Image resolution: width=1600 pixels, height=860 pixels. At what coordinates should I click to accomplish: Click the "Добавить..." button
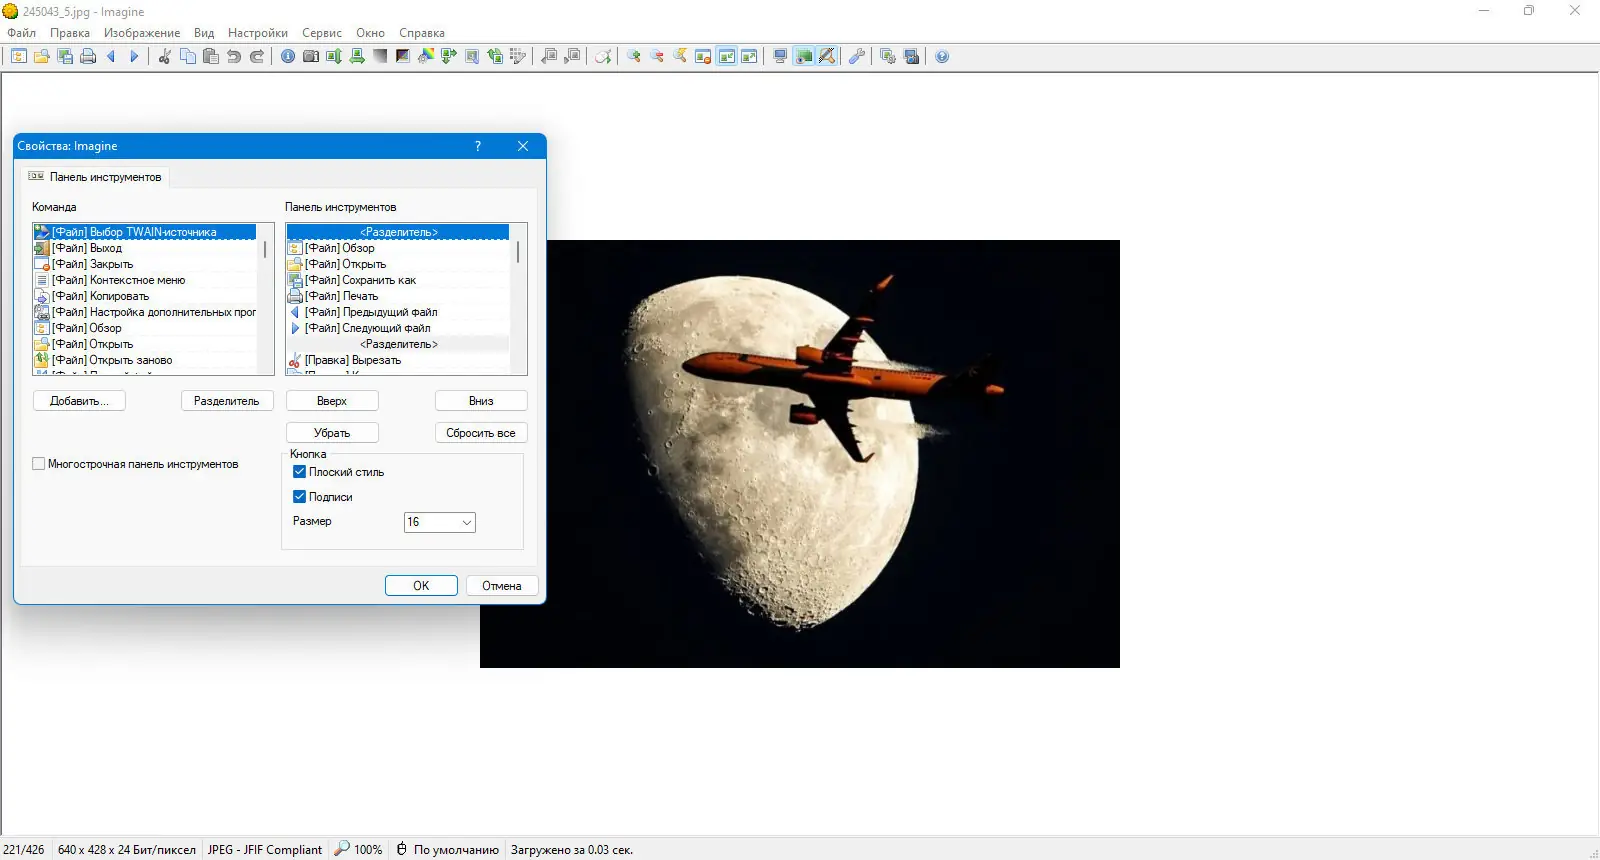[79, 401]
